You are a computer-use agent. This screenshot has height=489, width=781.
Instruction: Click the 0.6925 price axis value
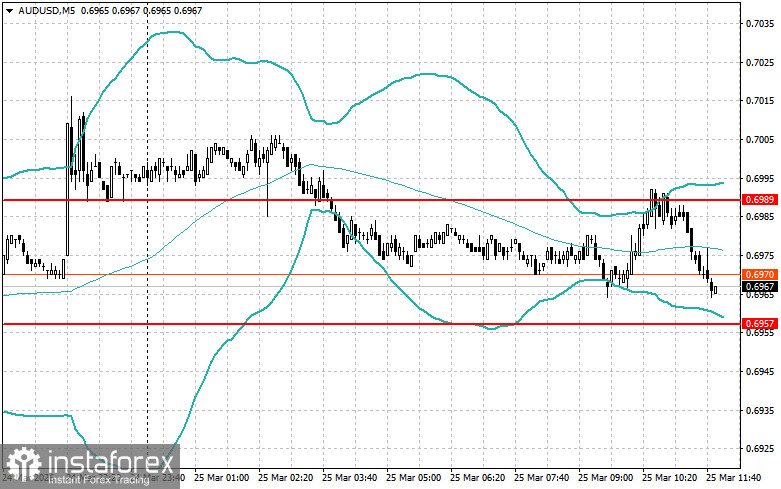pos(760,449)
